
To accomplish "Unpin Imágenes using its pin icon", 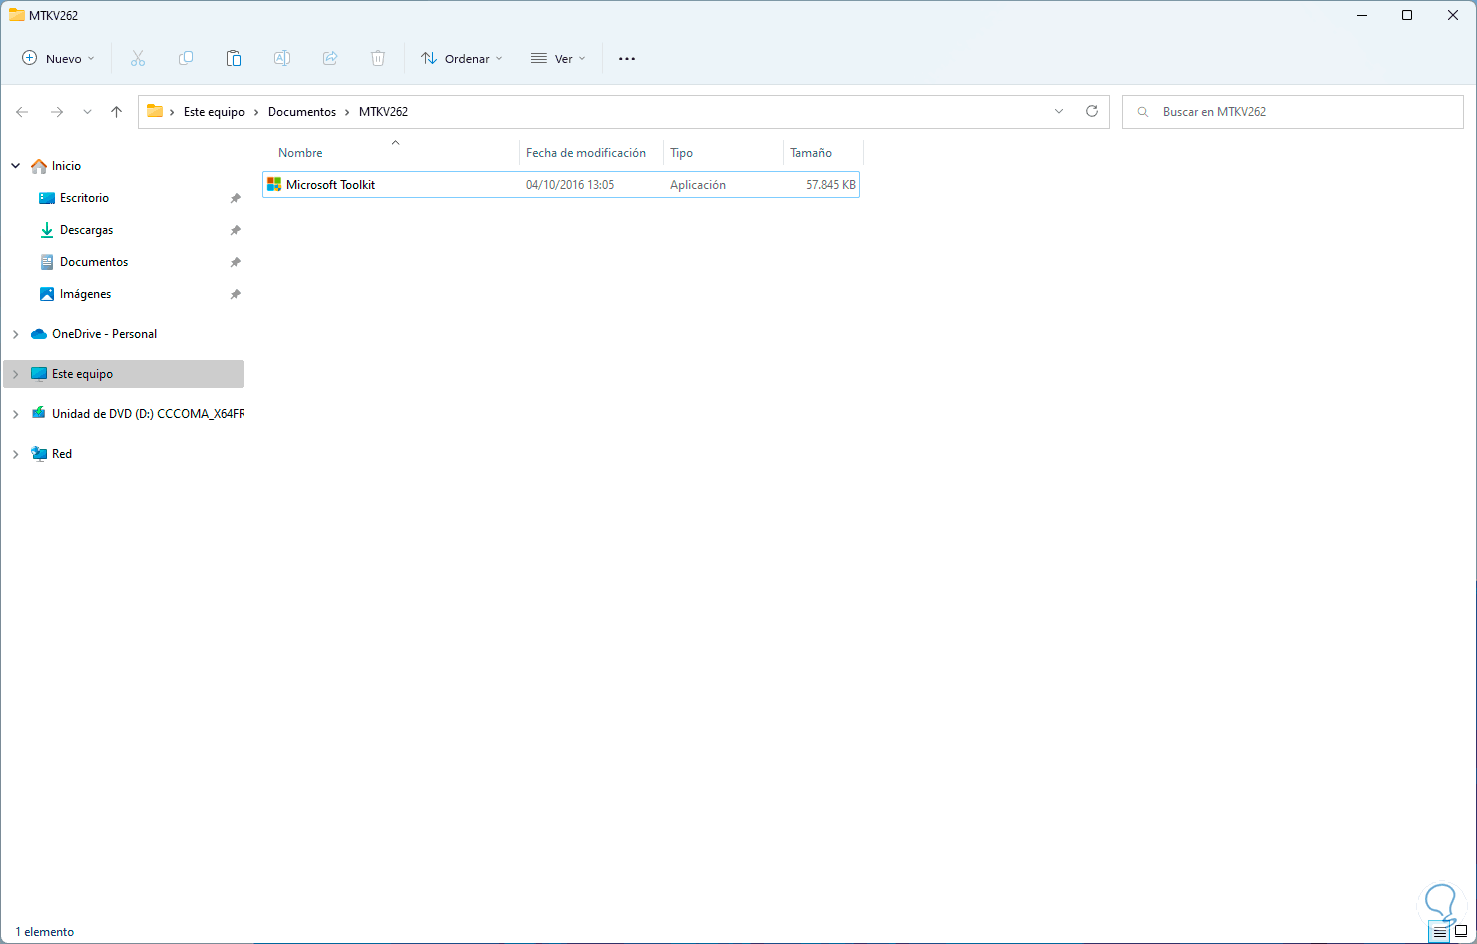I will tap(236, 294).
